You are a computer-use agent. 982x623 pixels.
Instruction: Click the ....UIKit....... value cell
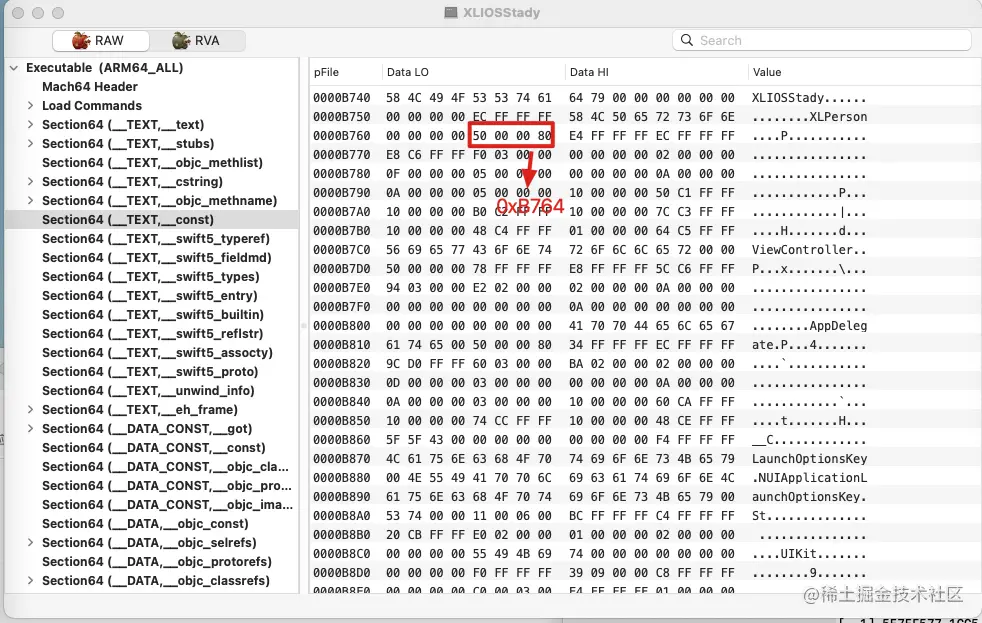click(810, 554)
